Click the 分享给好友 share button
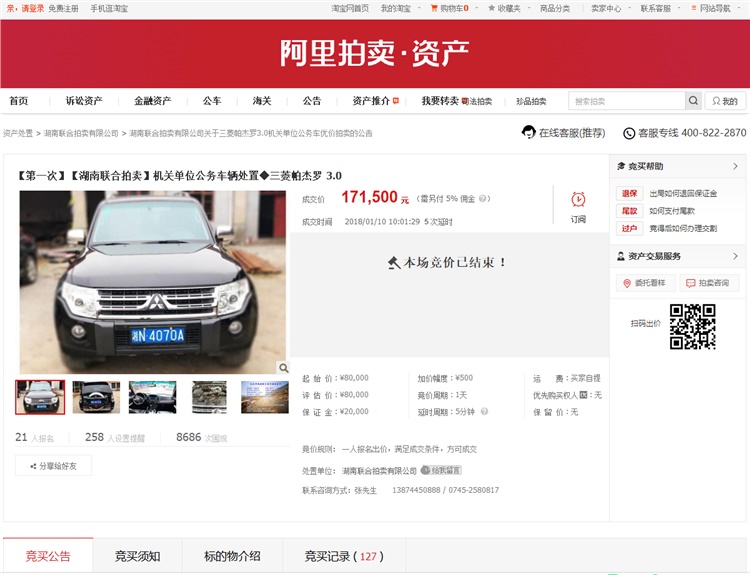Image resolution: width=750 pixels, height=575 pixels. (x=53, y=466)
